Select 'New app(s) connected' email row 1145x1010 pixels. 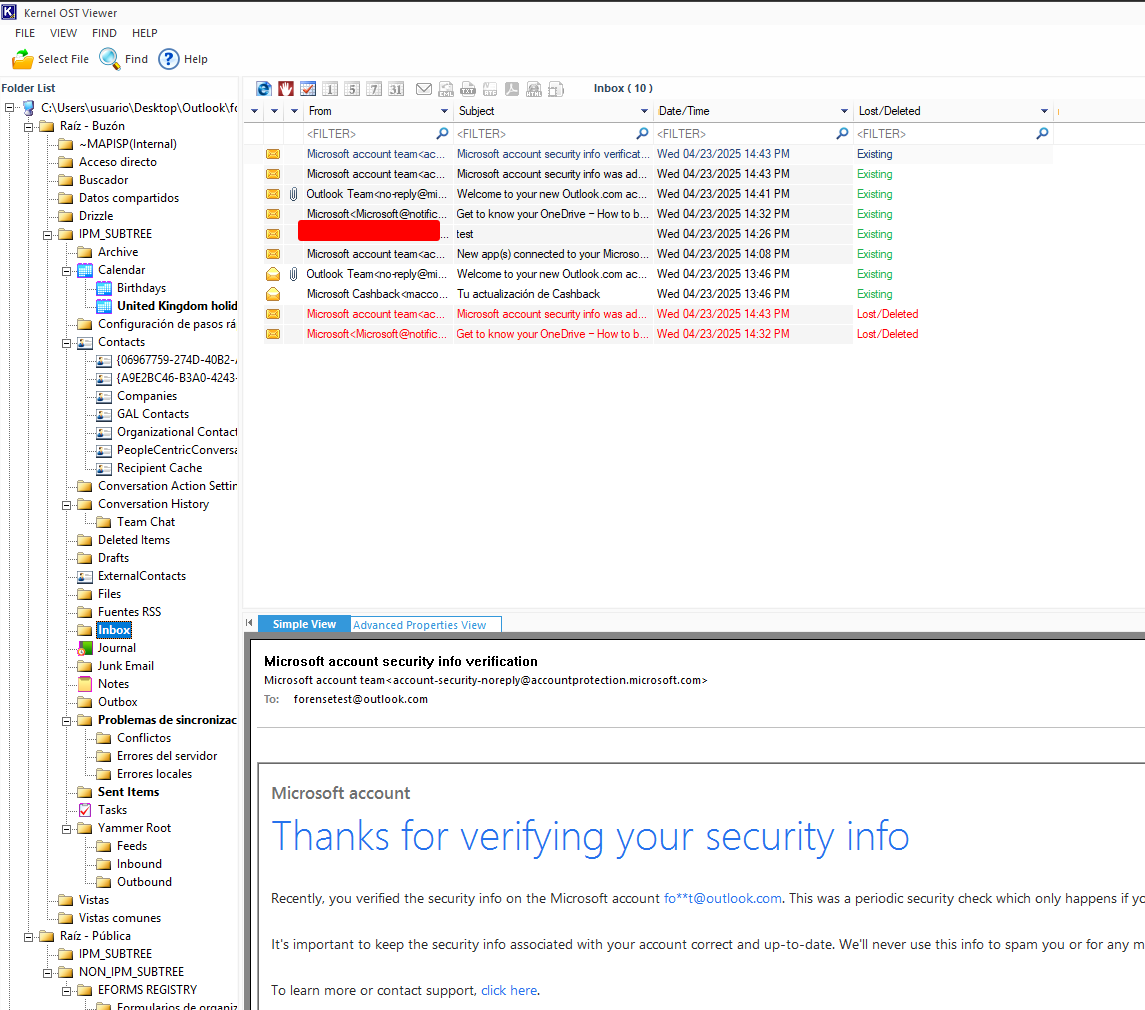[648, 254]
